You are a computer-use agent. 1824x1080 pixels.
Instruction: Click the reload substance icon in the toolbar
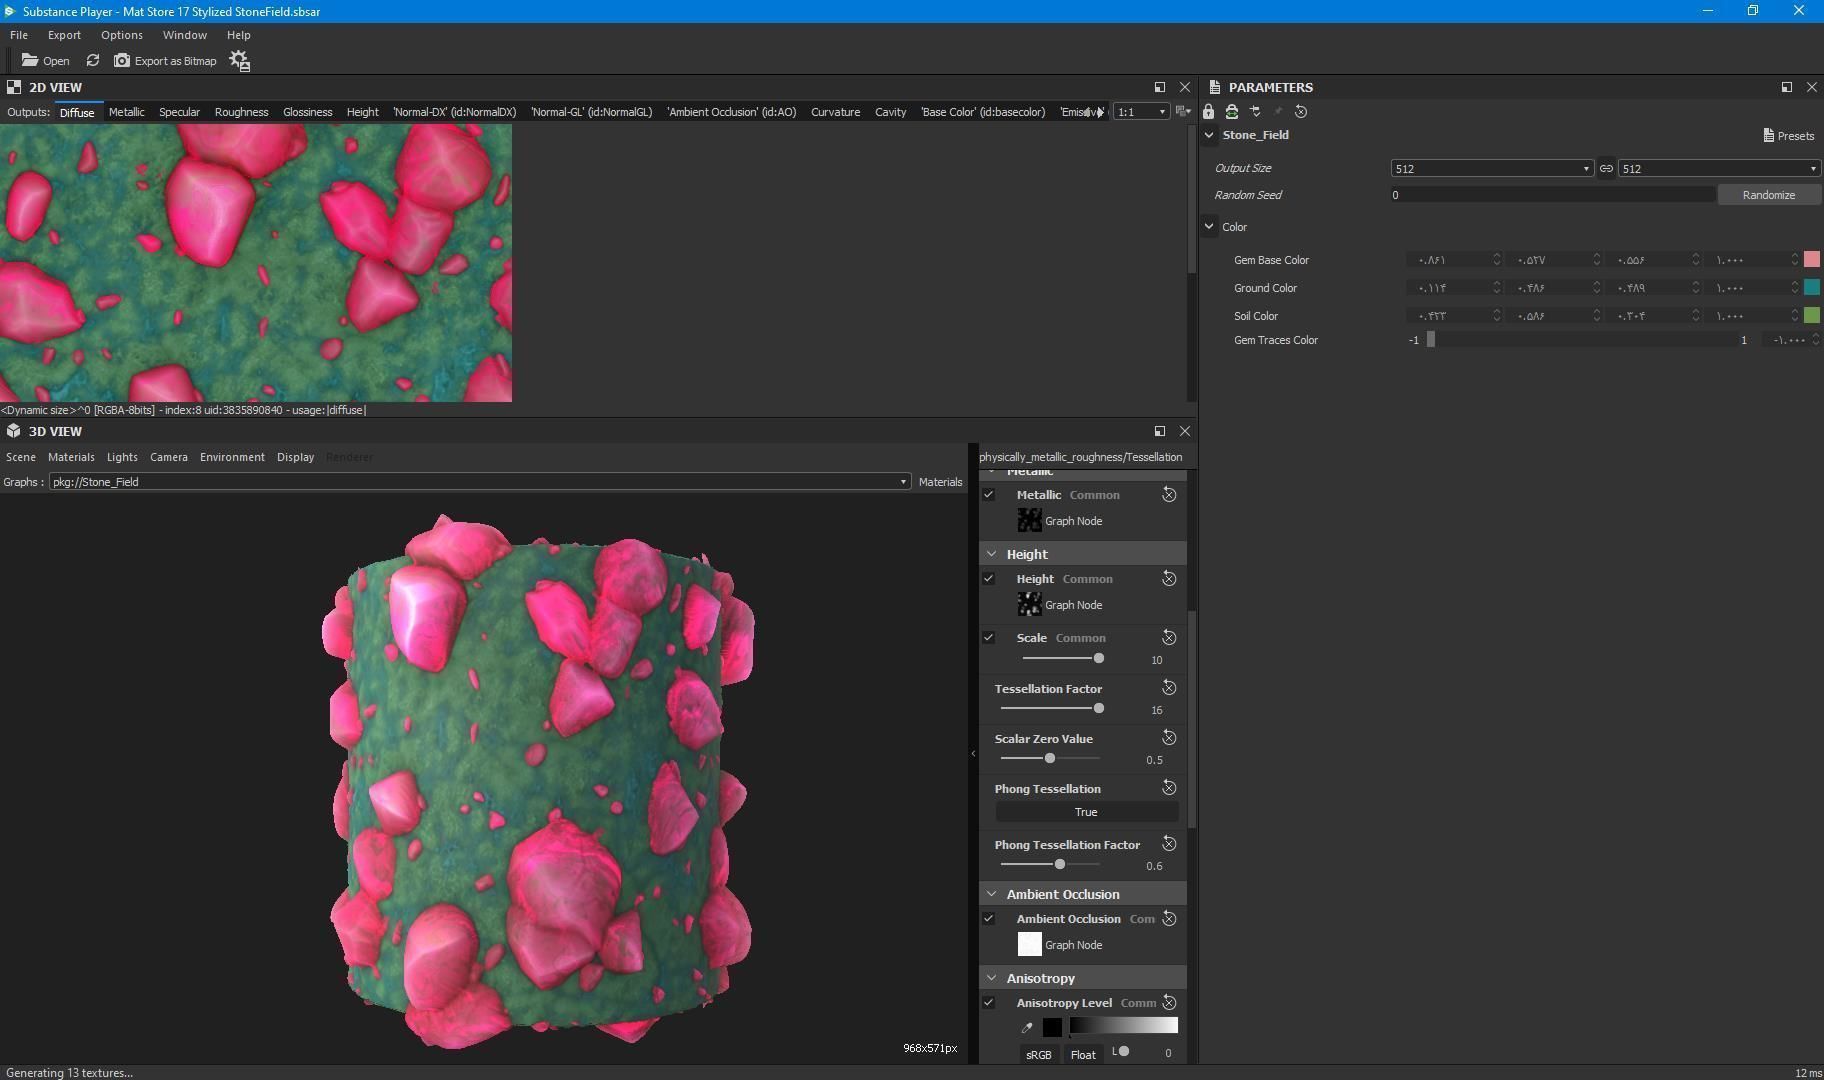[x=93, y=61]
